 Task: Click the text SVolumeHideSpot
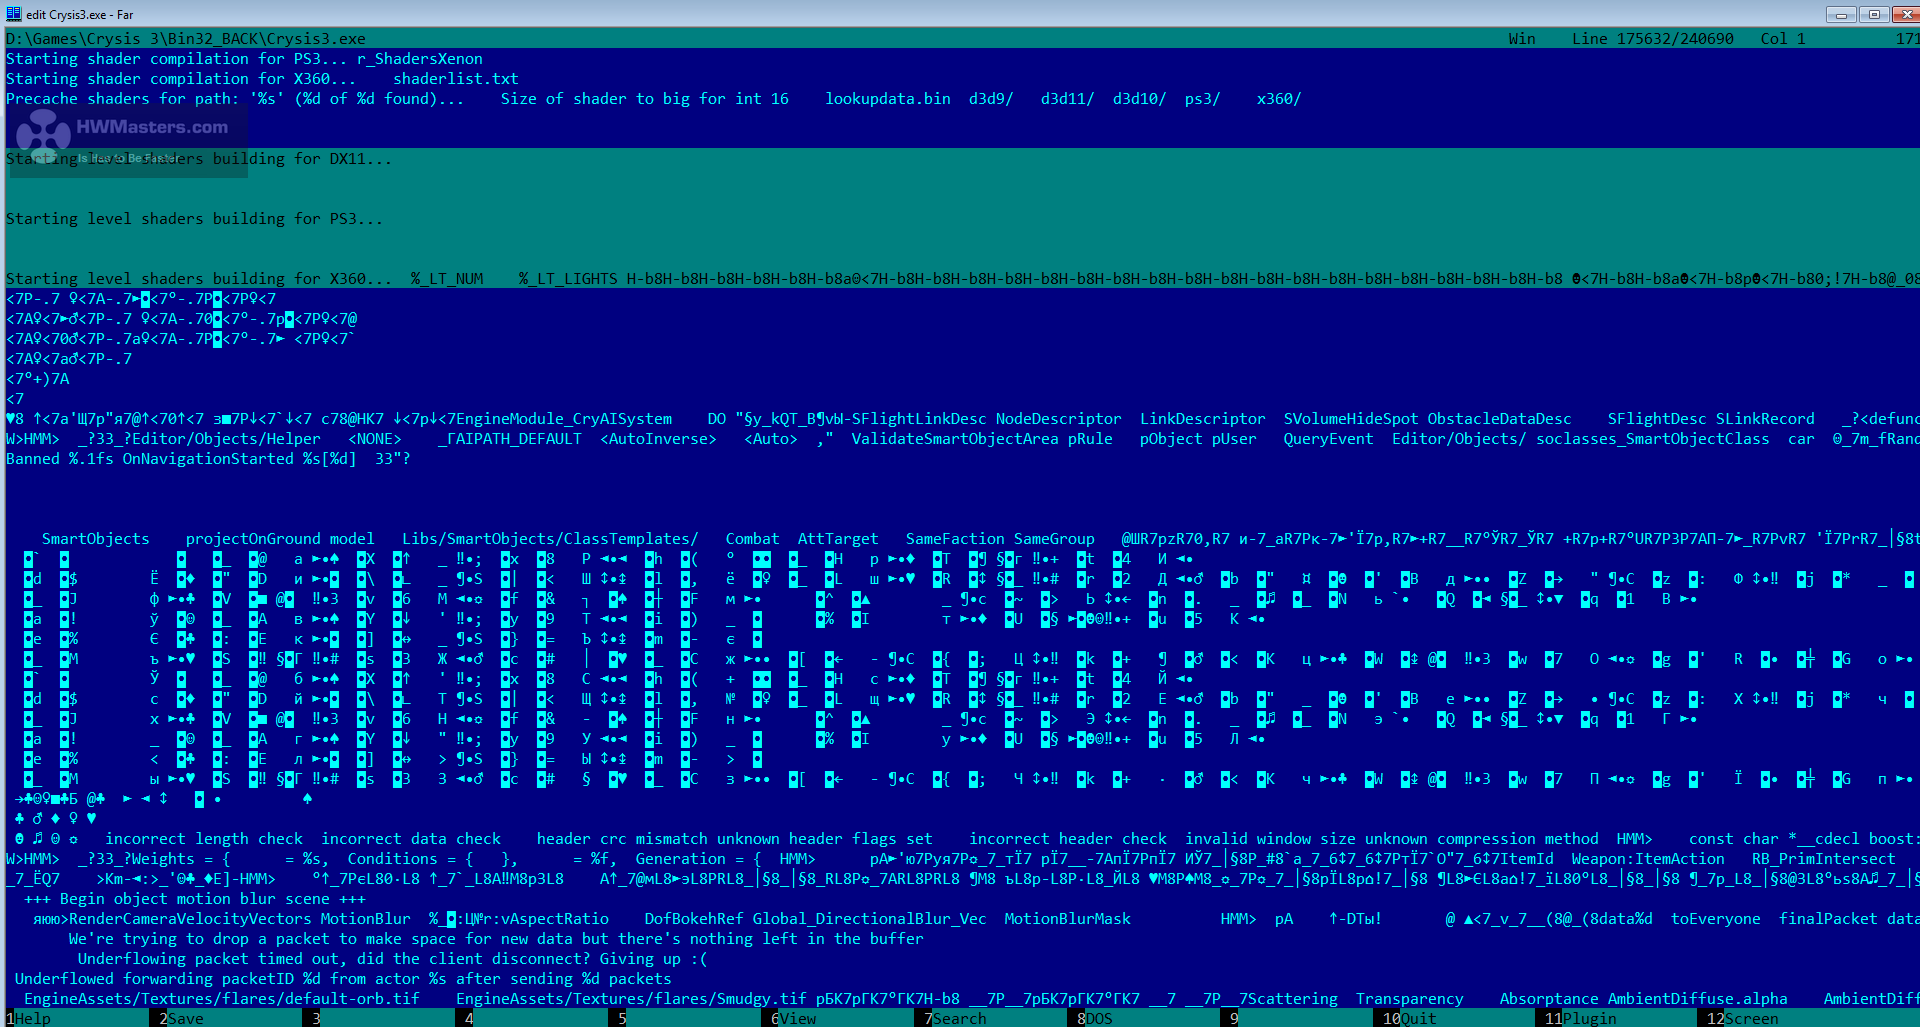[x=1351, y=419]
